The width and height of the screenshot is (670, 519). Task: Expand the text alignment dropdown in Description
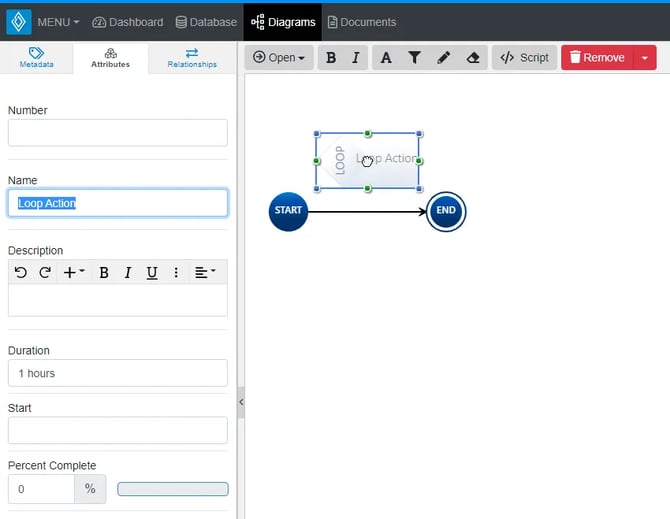click(205, 273)
